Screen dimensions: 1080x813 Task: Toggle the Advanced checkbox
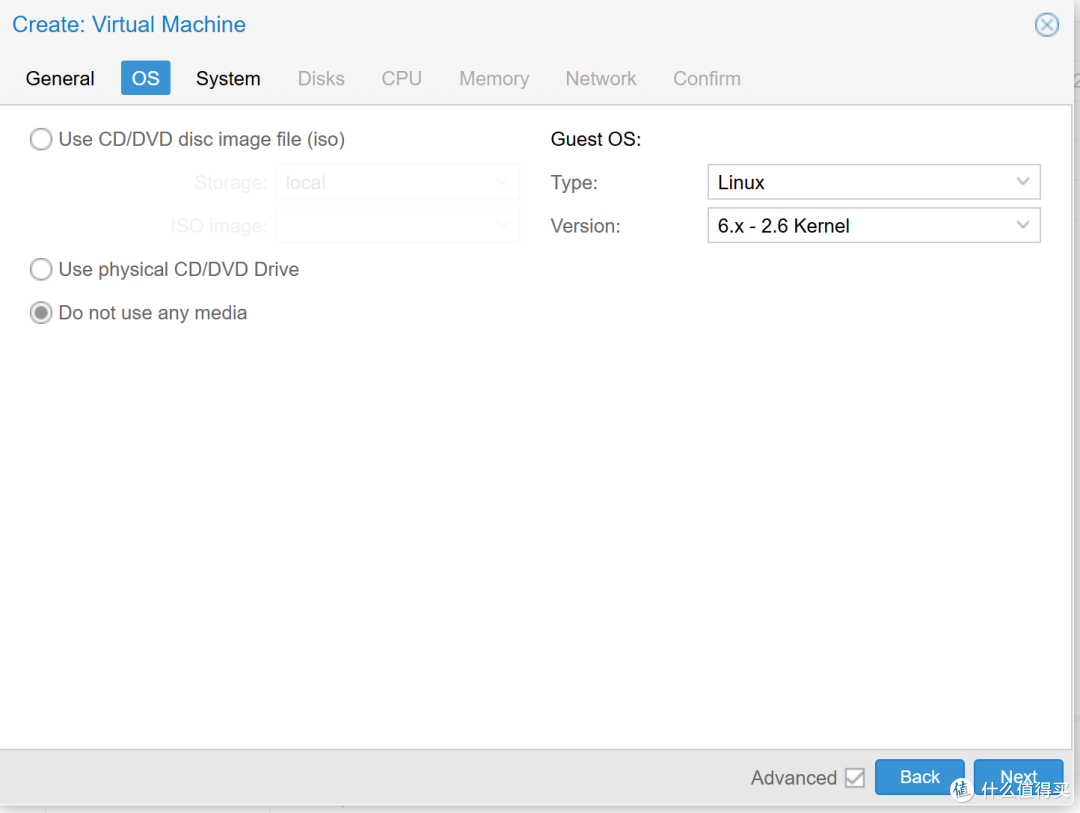click(x=854, y=778)
